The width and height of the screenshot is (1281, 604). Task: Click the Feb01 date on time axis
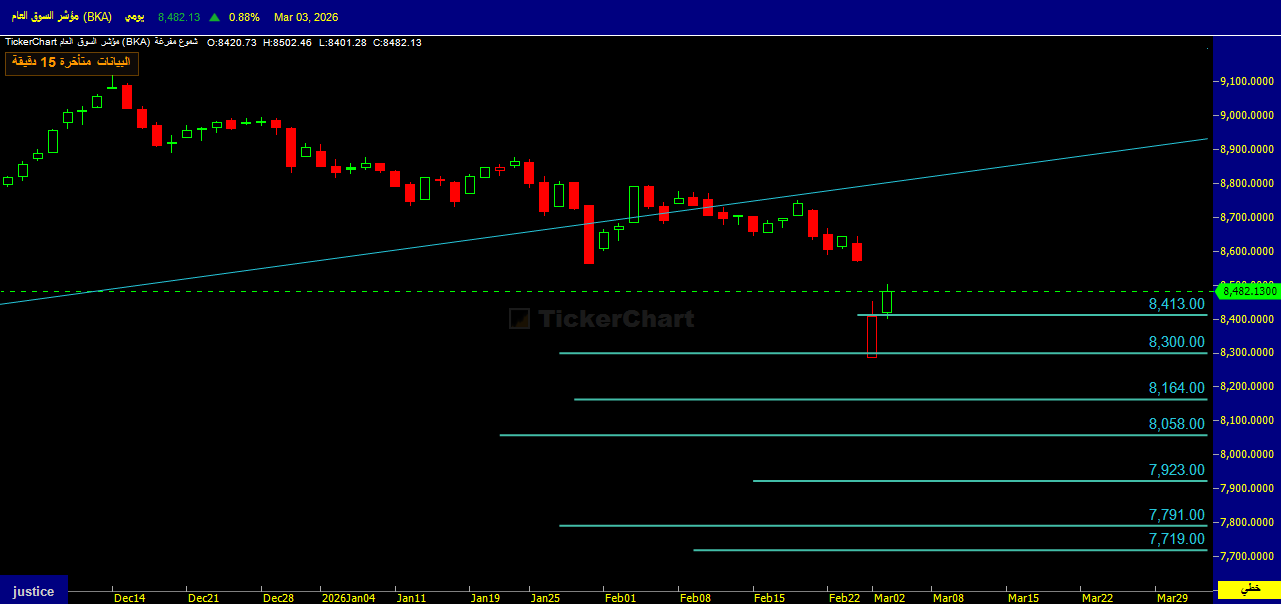coord(620,597)
